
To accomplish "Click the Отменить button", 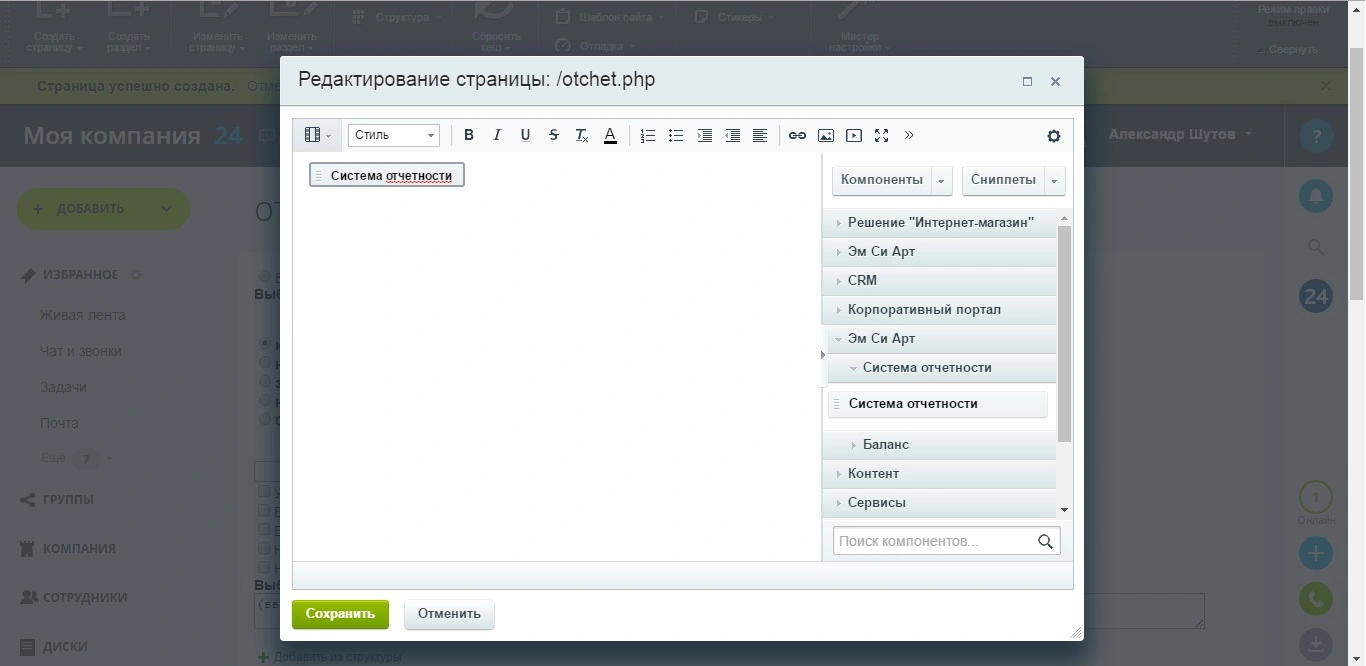I will [449, 614].
